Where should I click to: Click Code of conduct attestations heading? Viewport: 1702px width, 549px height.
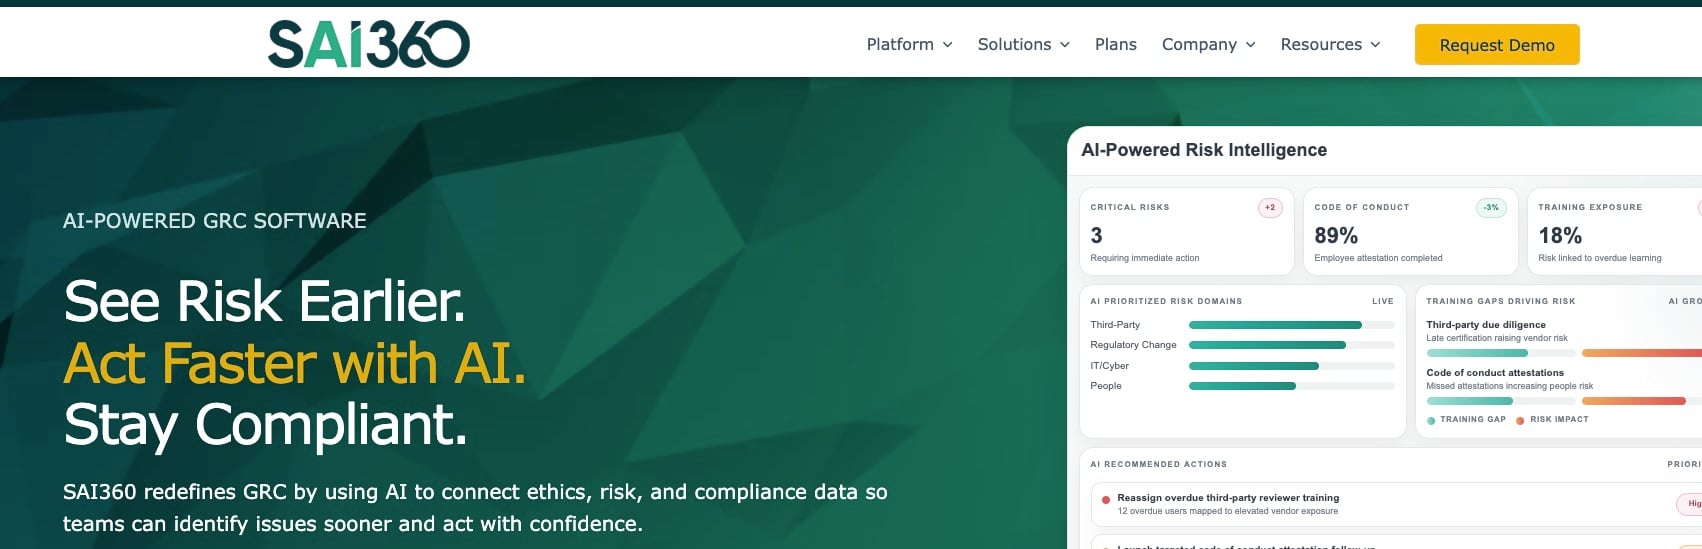[1495, 372]
